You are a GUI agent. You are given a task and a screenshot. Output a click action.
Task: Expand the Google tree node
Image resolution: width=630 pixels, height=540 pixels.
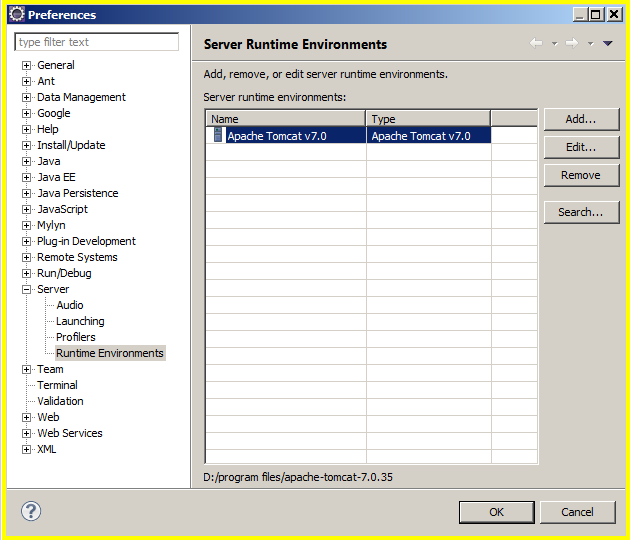click(26, 113)
